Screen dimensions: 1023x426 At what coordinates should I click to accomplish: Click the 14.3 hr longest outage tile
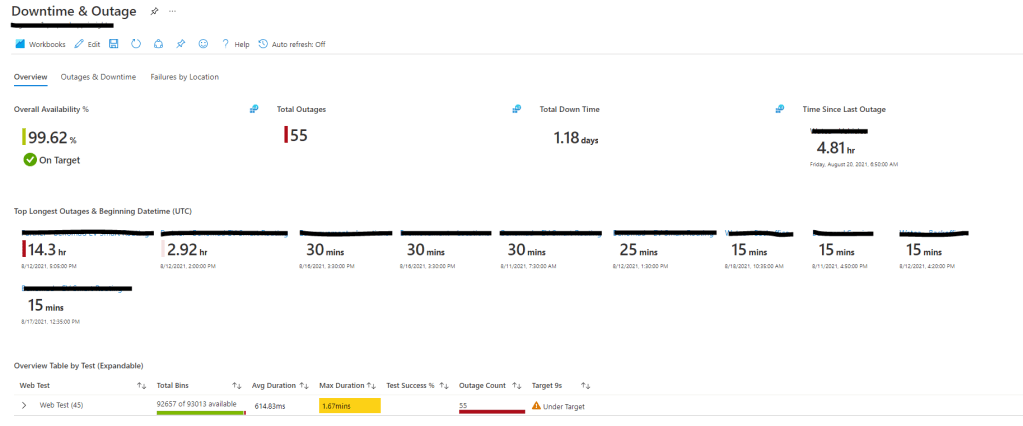pyautogui.click(x=45, y=249)
